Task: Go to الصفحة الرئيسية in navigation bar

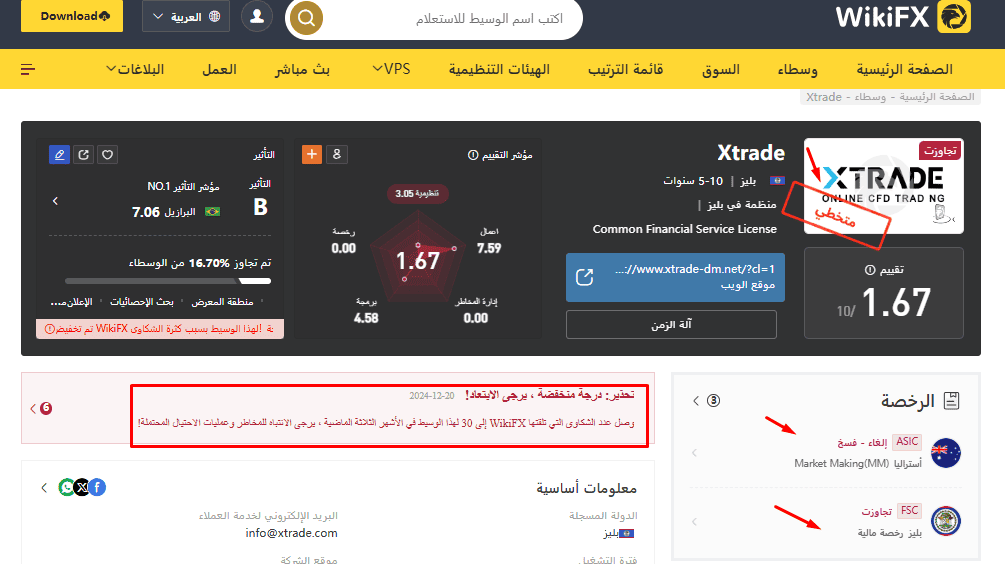Action: [x=904, y=69]
